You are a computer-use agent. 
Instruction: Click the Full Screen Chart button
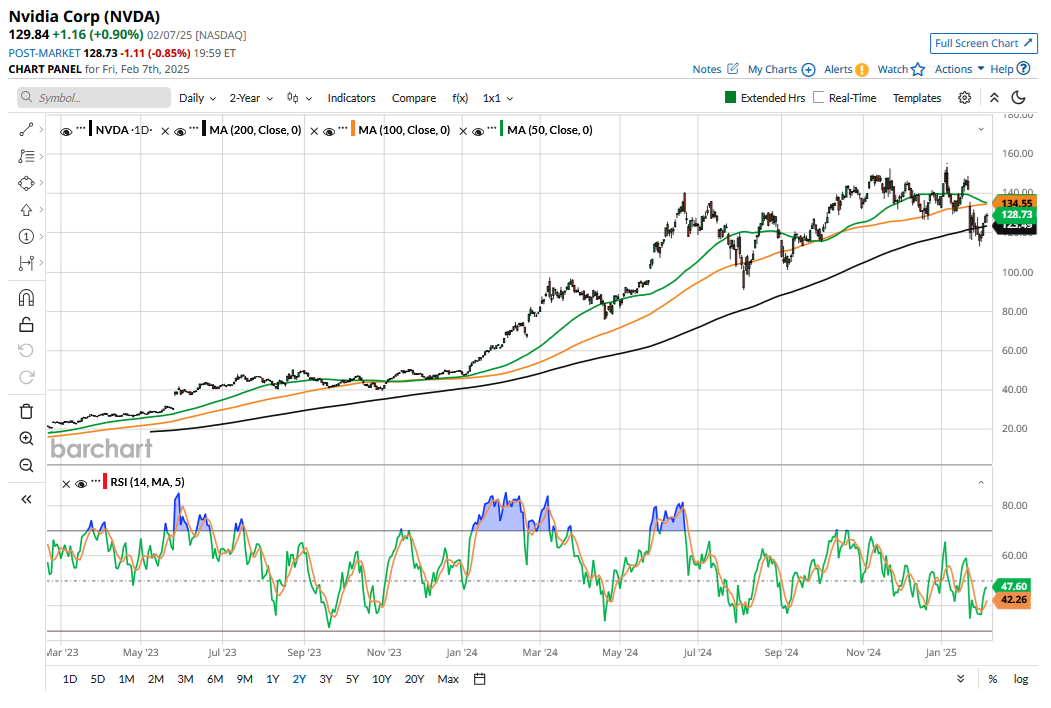(984, 43)
